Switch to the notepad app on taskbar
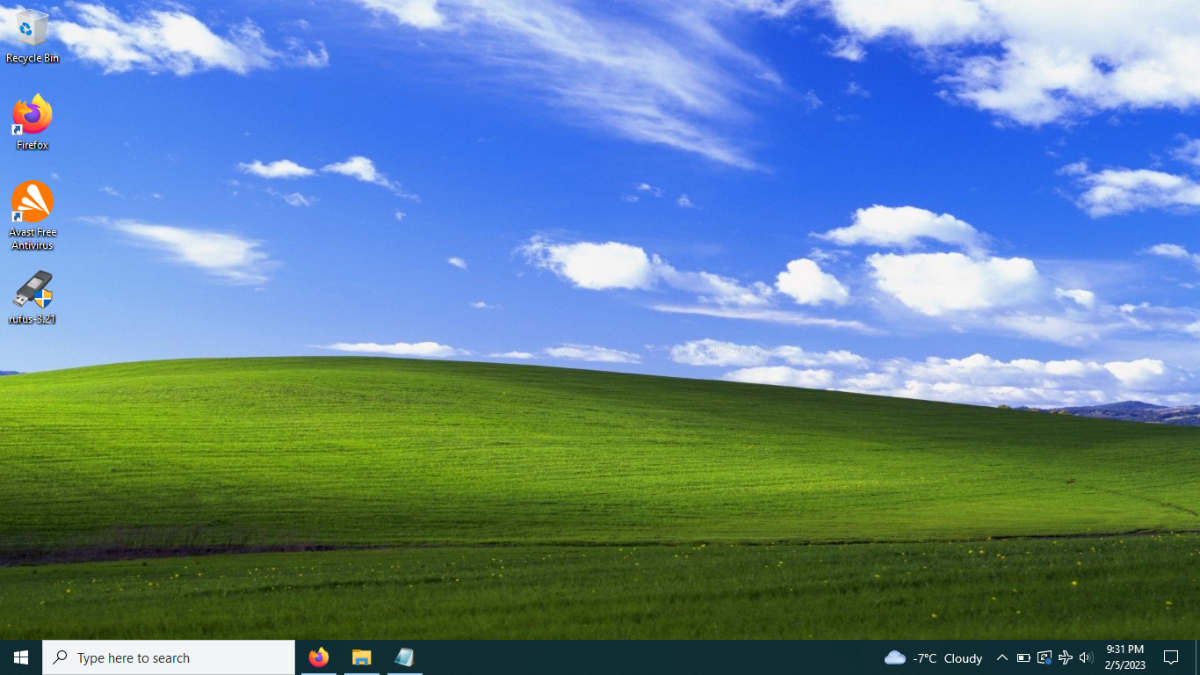1200x675 pixels. pos(405,657)
